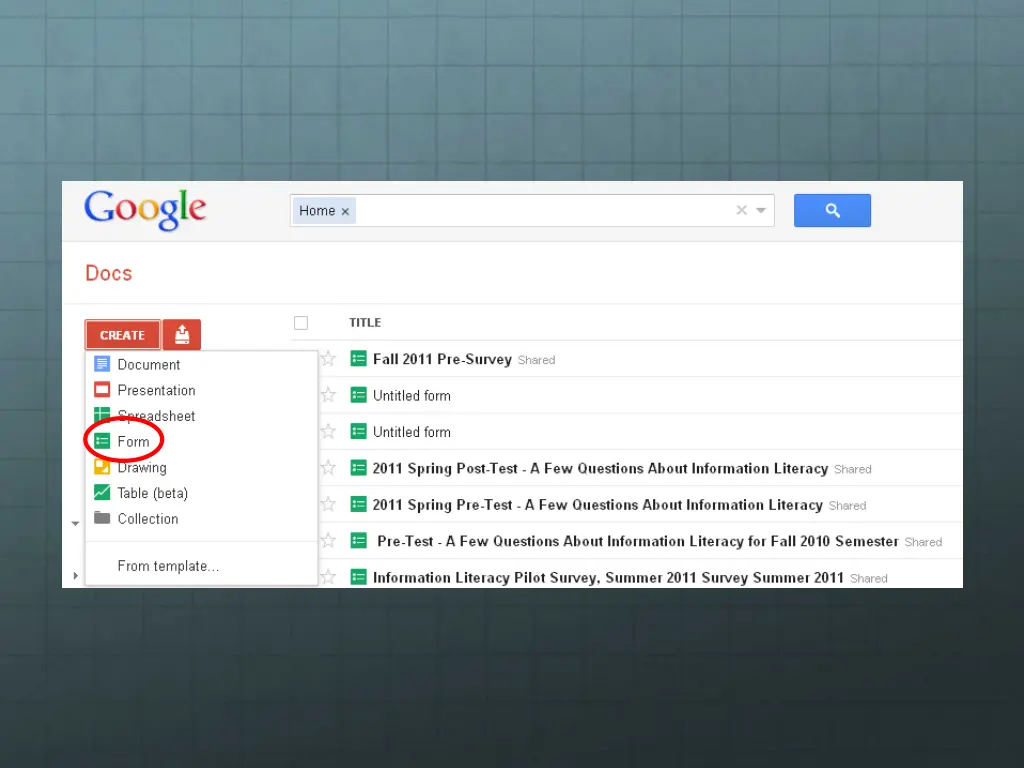This screenshot has width=1024, height=768.
Task: Click the form icon beside Information Literacy Pilot Survey
Action: (x=359, y=577)
